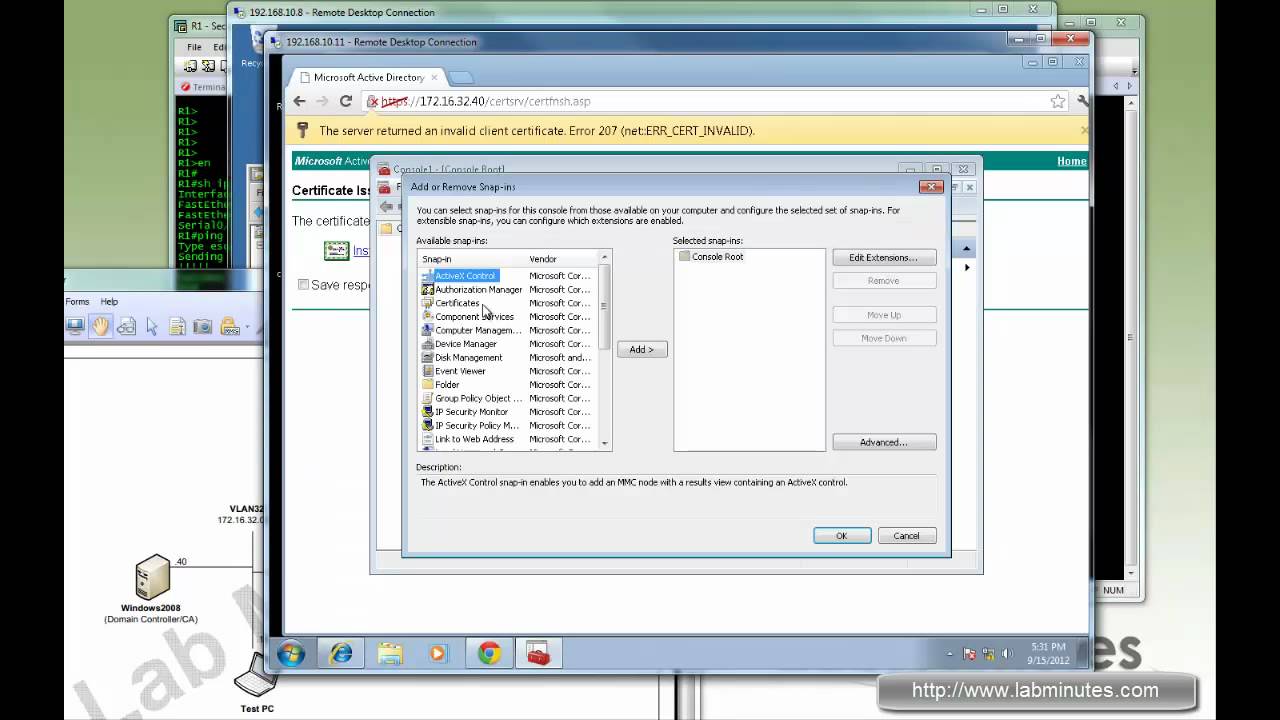This screenshot has height=720, width=1280.
Task: Toggle the Save response checkbox
Action: [303, 285]
